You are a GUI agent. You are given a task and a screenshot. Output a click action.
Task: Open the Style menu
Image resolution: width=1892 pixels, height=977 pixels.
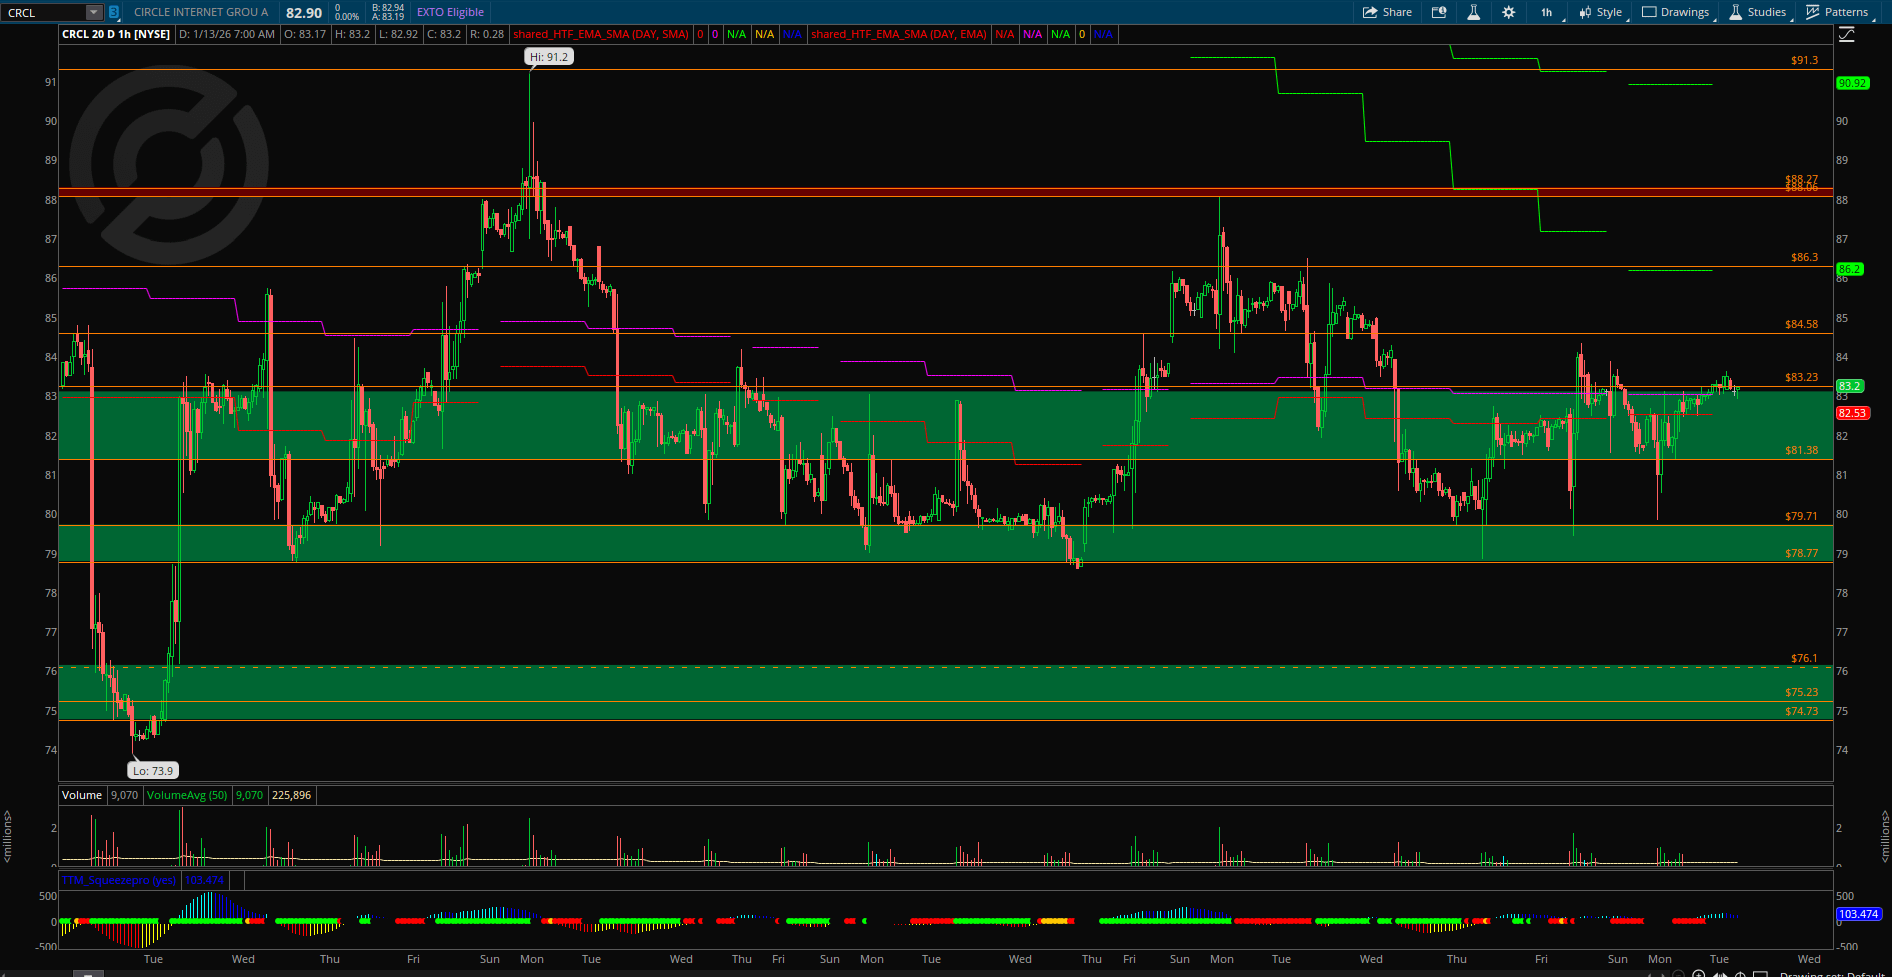pos(1600,12)
